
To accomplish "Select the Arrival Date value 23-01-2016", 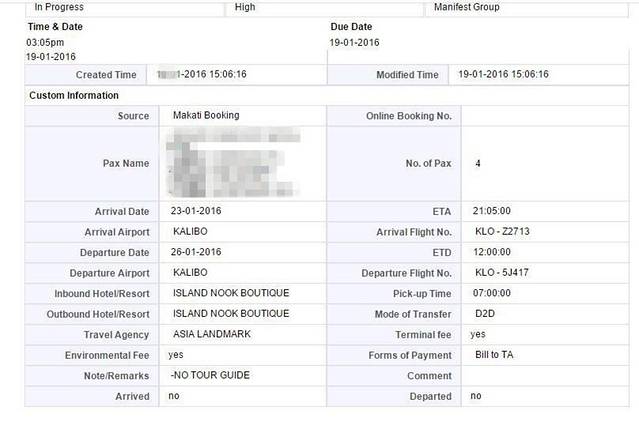I will (197, 211).
